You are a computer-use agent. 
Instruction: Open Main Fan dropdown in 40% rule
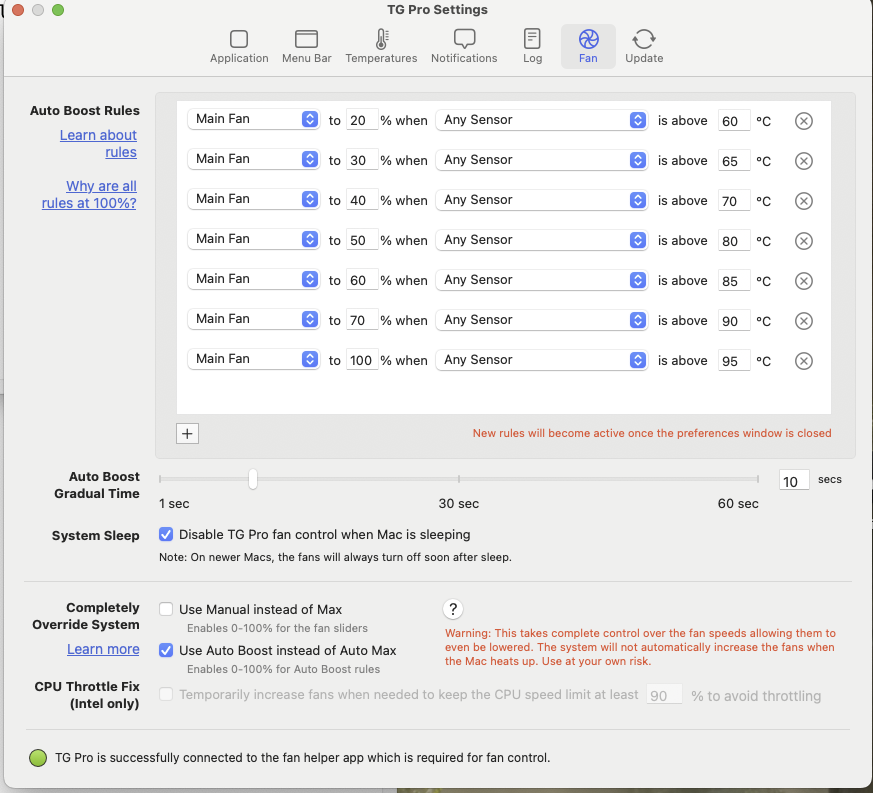coord(253,199)
